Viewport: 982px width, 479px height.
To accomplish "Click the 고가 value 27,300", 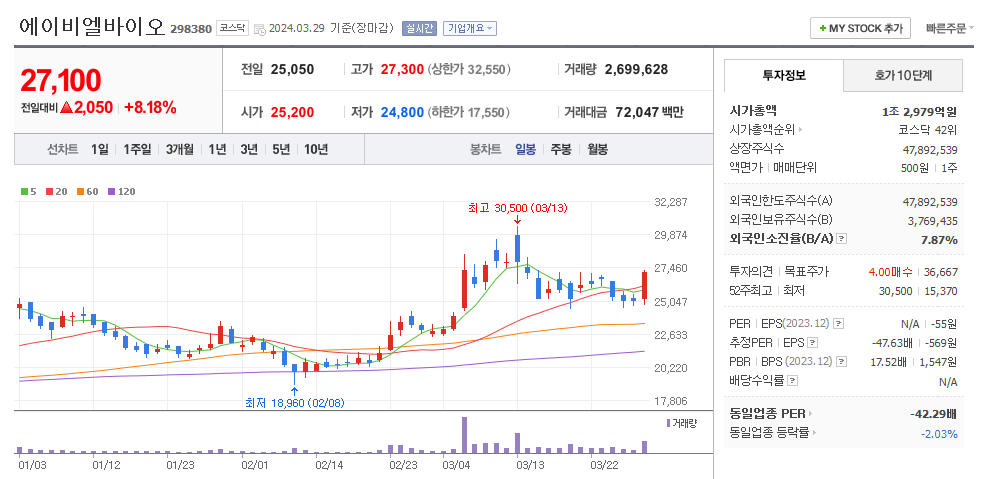I will [402, 70].
